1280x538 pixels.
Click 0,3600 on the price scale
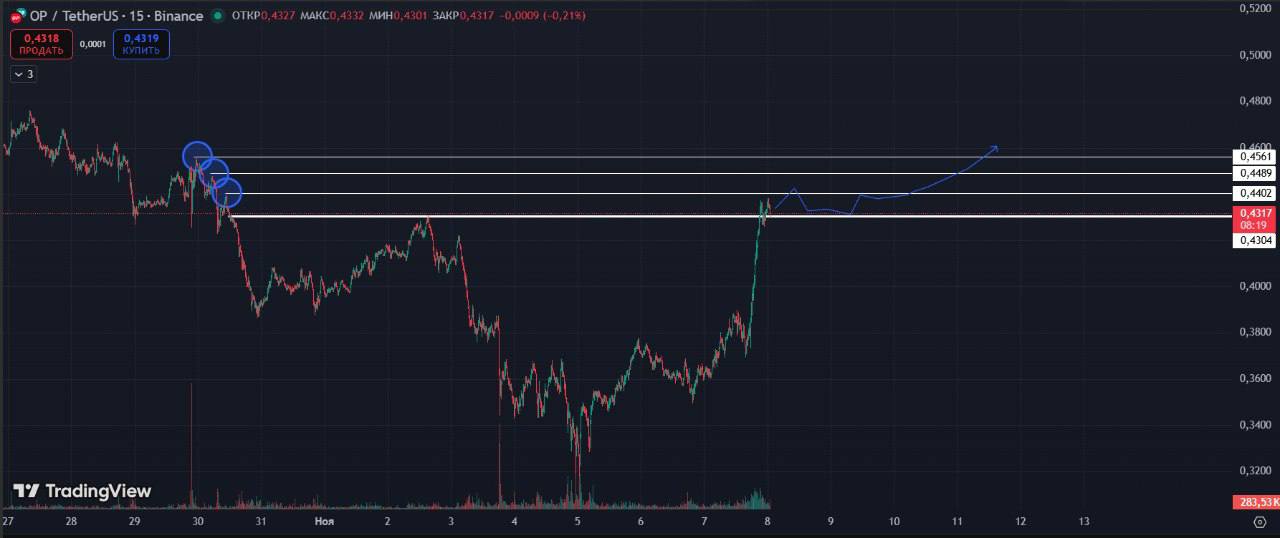coord(1256,379)
